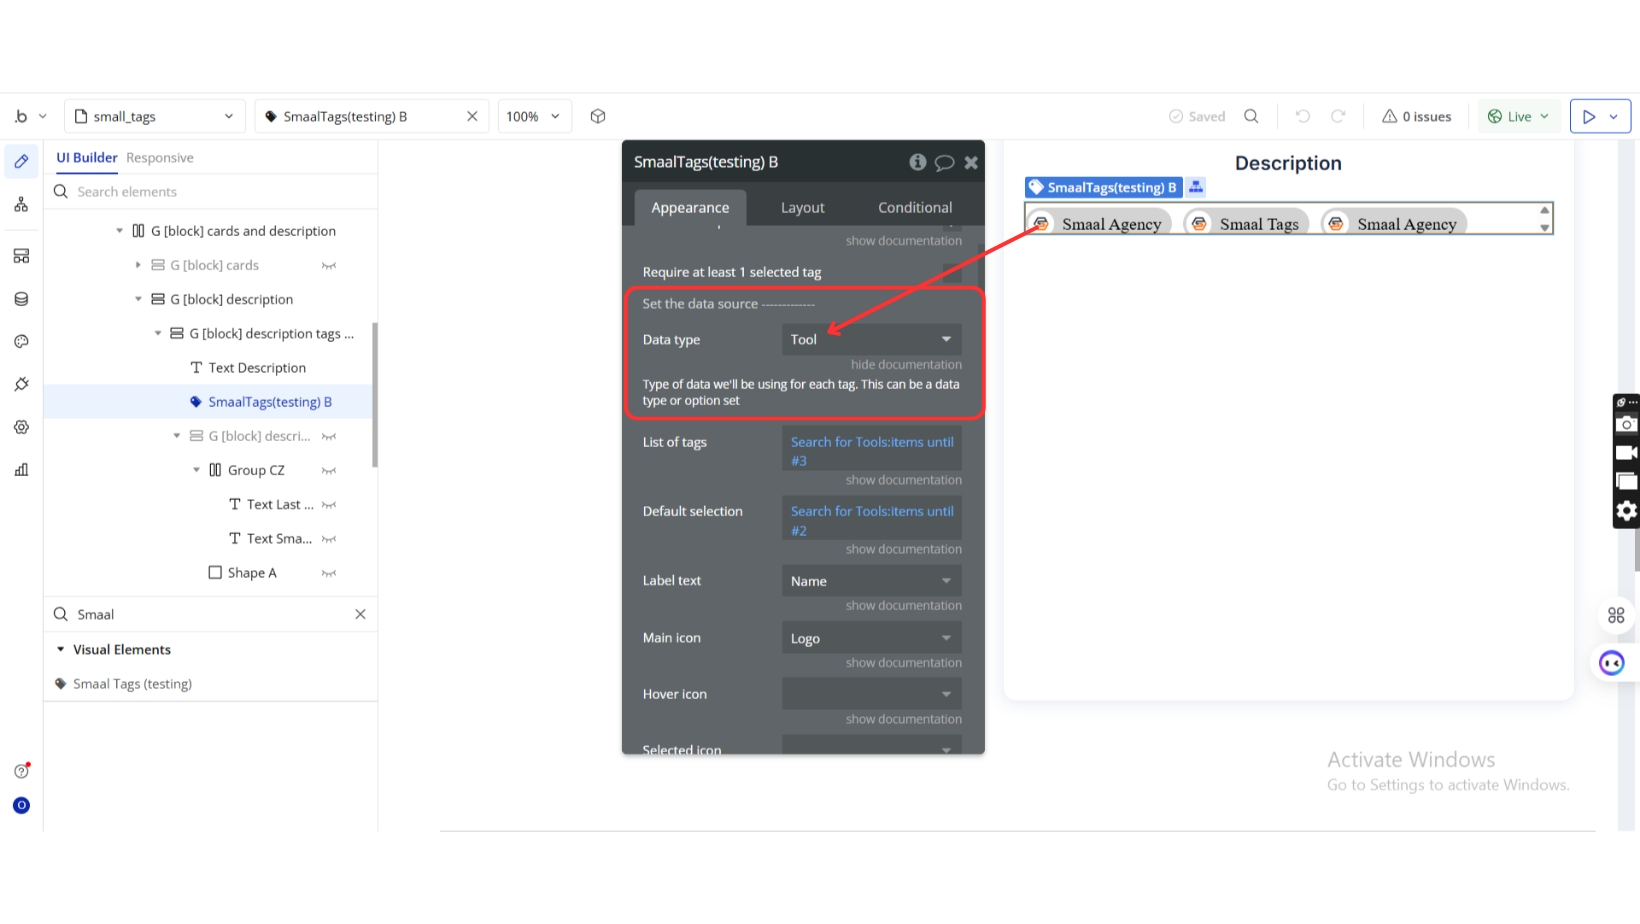Open the Workflow icon in left sidebar
The width and height of the screenshot is (1640, 924).
coord(21,205)
